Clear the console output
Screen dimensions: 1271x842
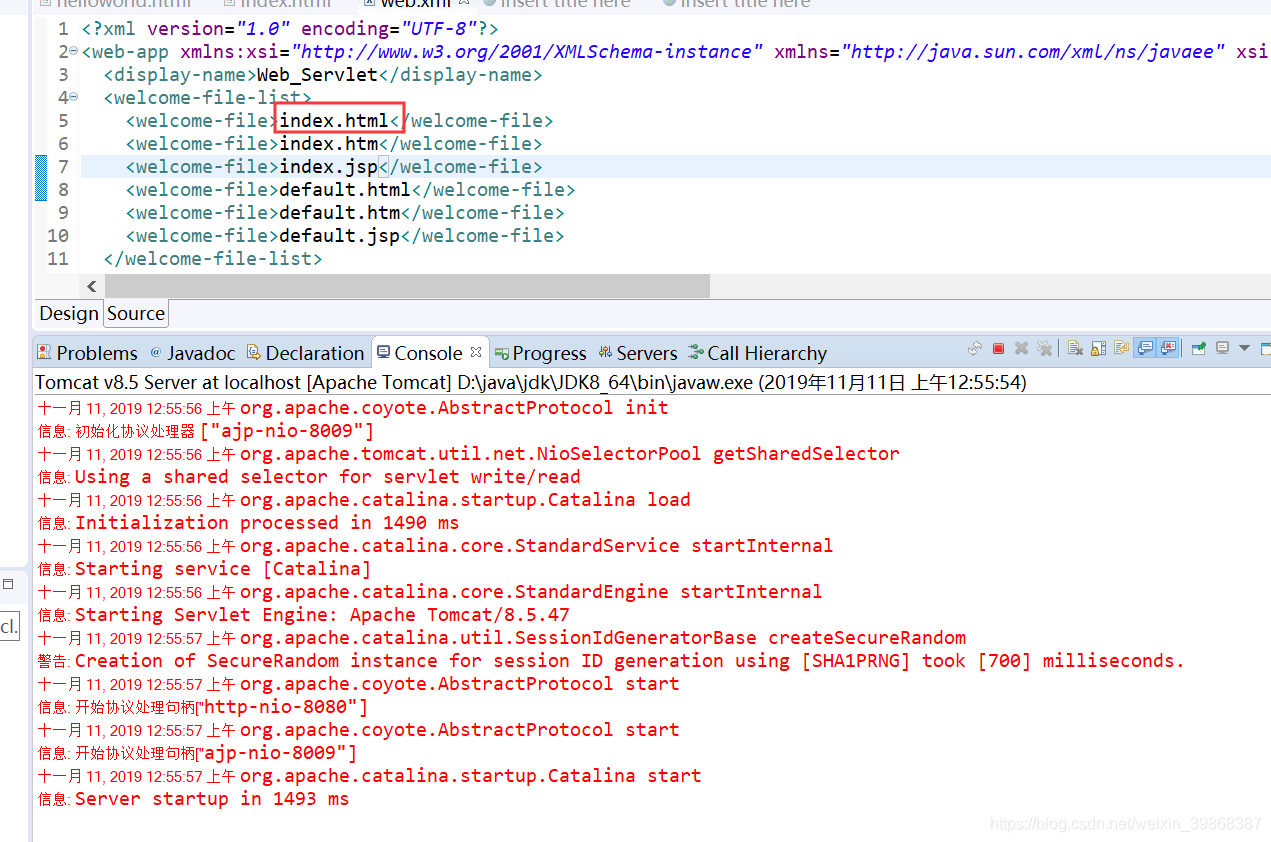click(1075, 348)
